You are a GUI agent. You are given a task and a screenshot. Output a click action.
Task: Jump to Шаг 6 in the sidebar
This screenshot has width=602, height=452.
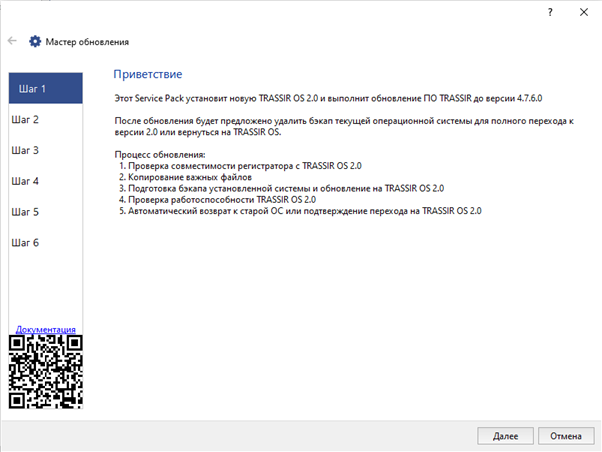[45, 243]
